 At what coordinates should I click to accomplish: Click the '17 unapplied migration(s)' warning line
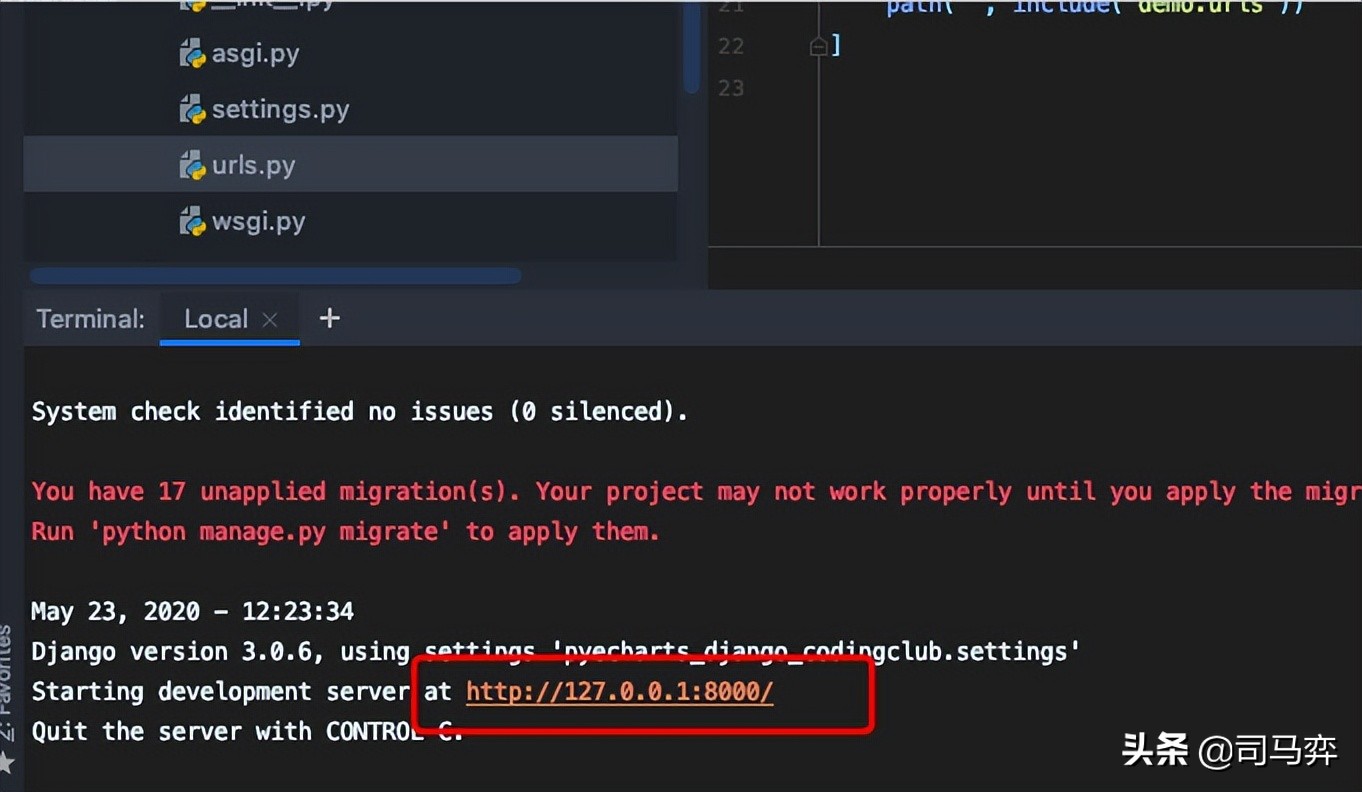coord(696,491)
